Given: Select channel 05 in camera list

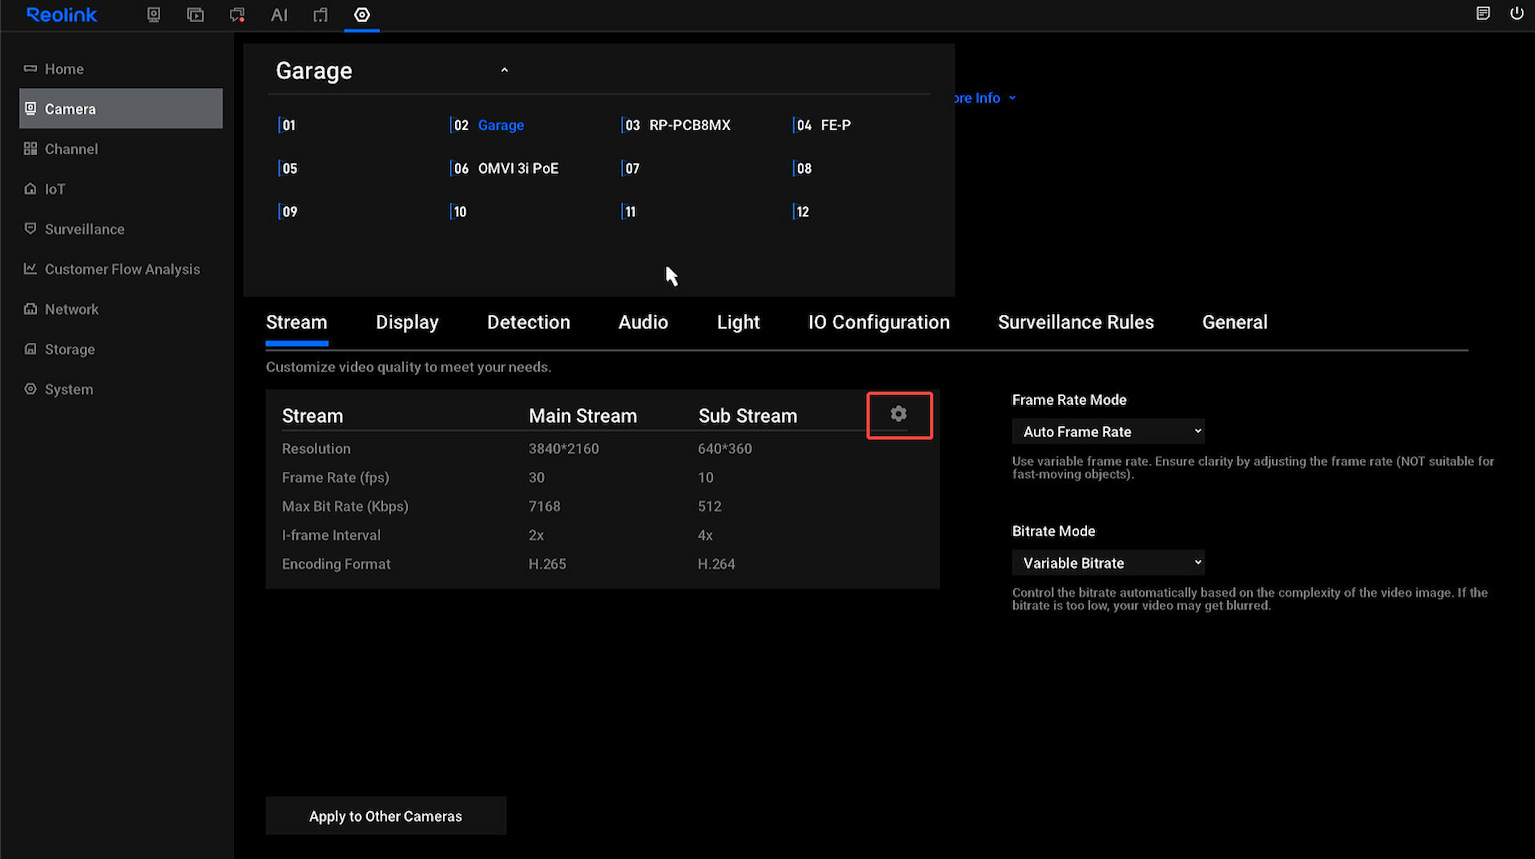Looking at the screenshot, I should (x=288, y=168).
